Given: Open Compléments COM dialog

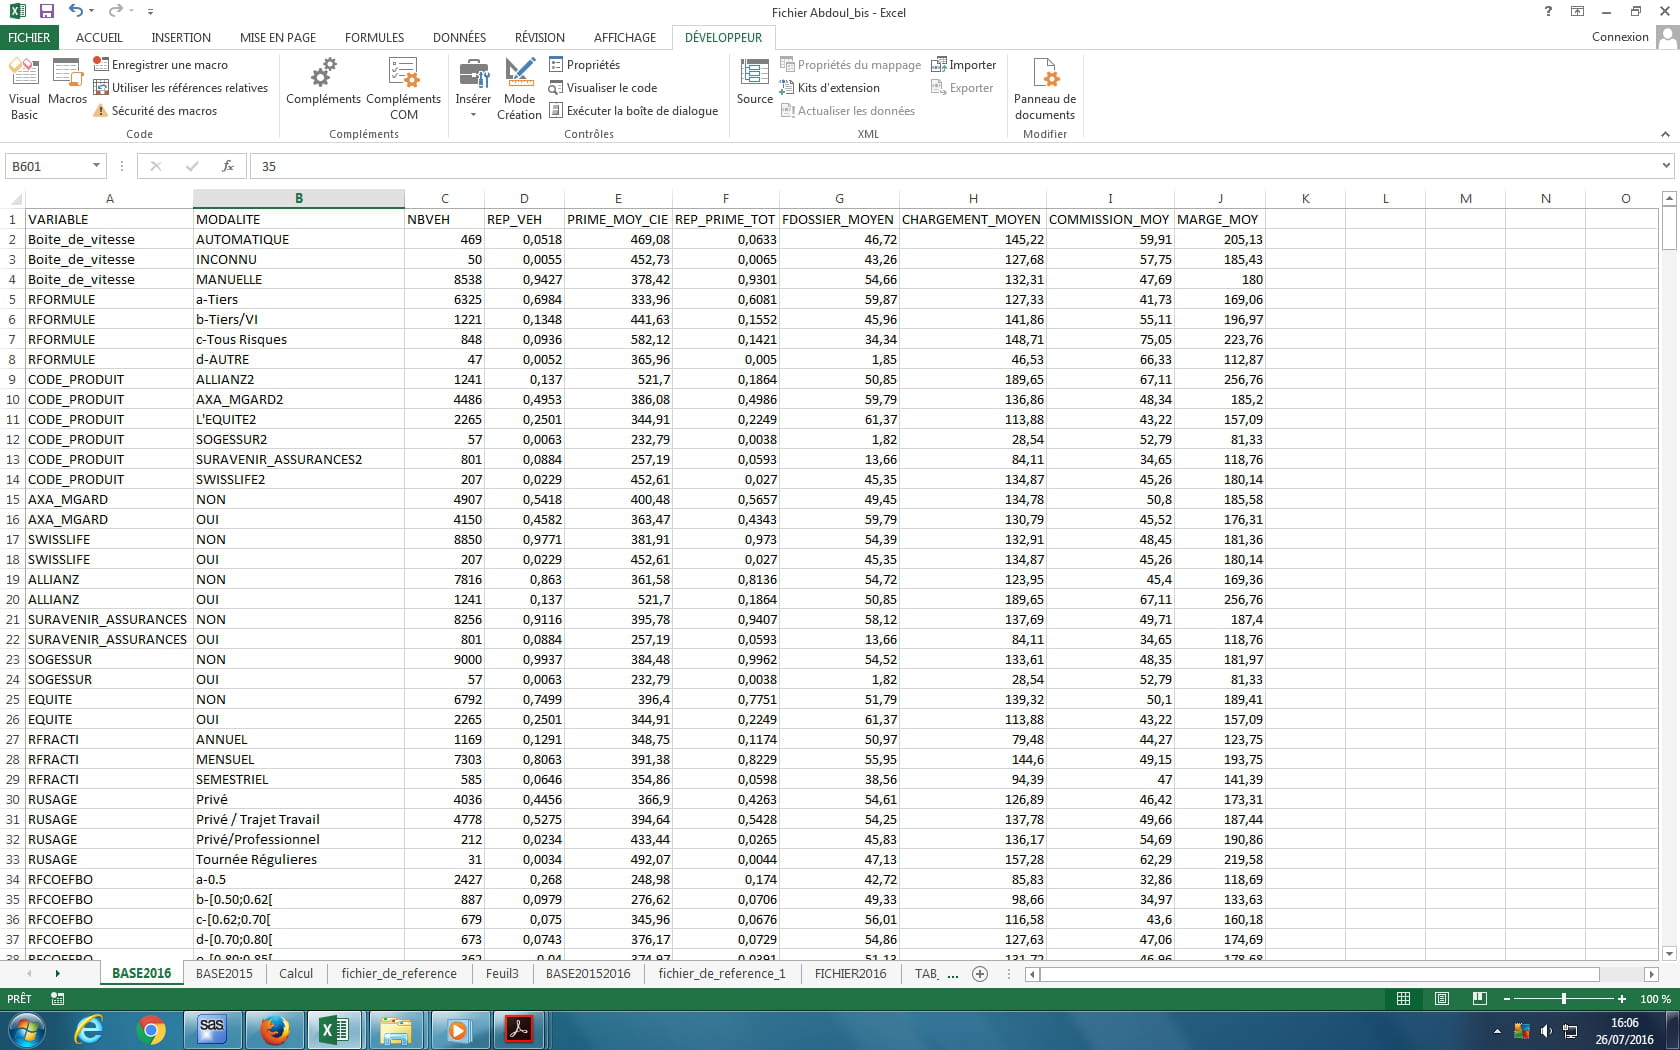Looking at the screenshot, I should click(x=403, y=88).
